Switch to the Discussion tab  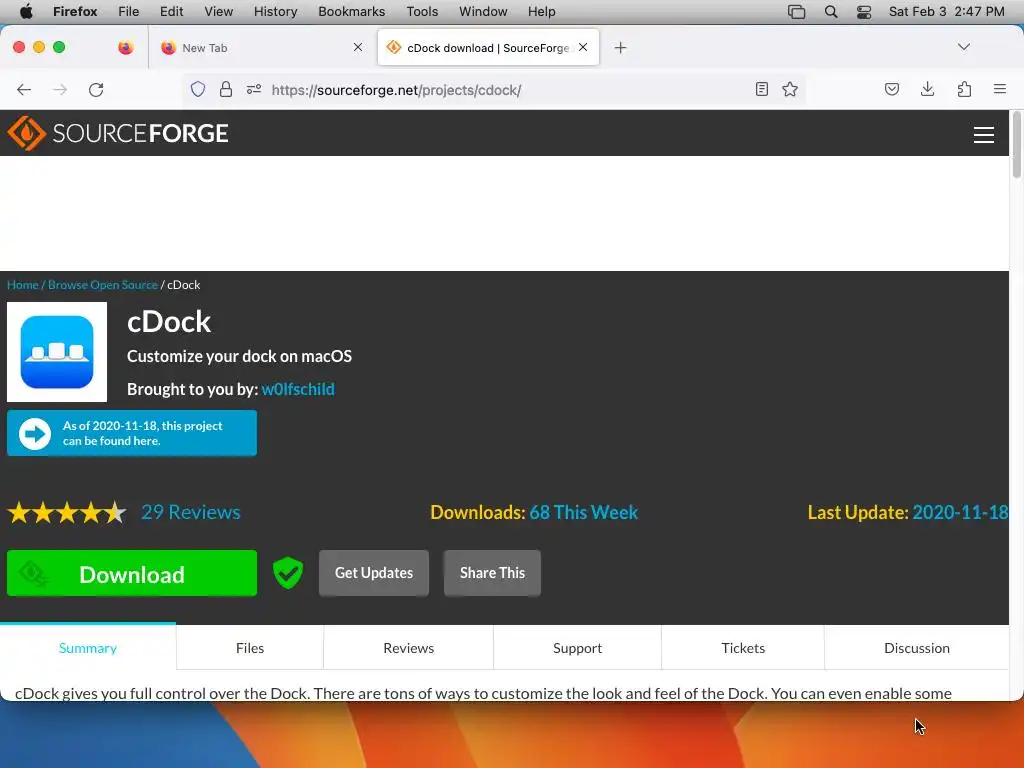(917, 648)
